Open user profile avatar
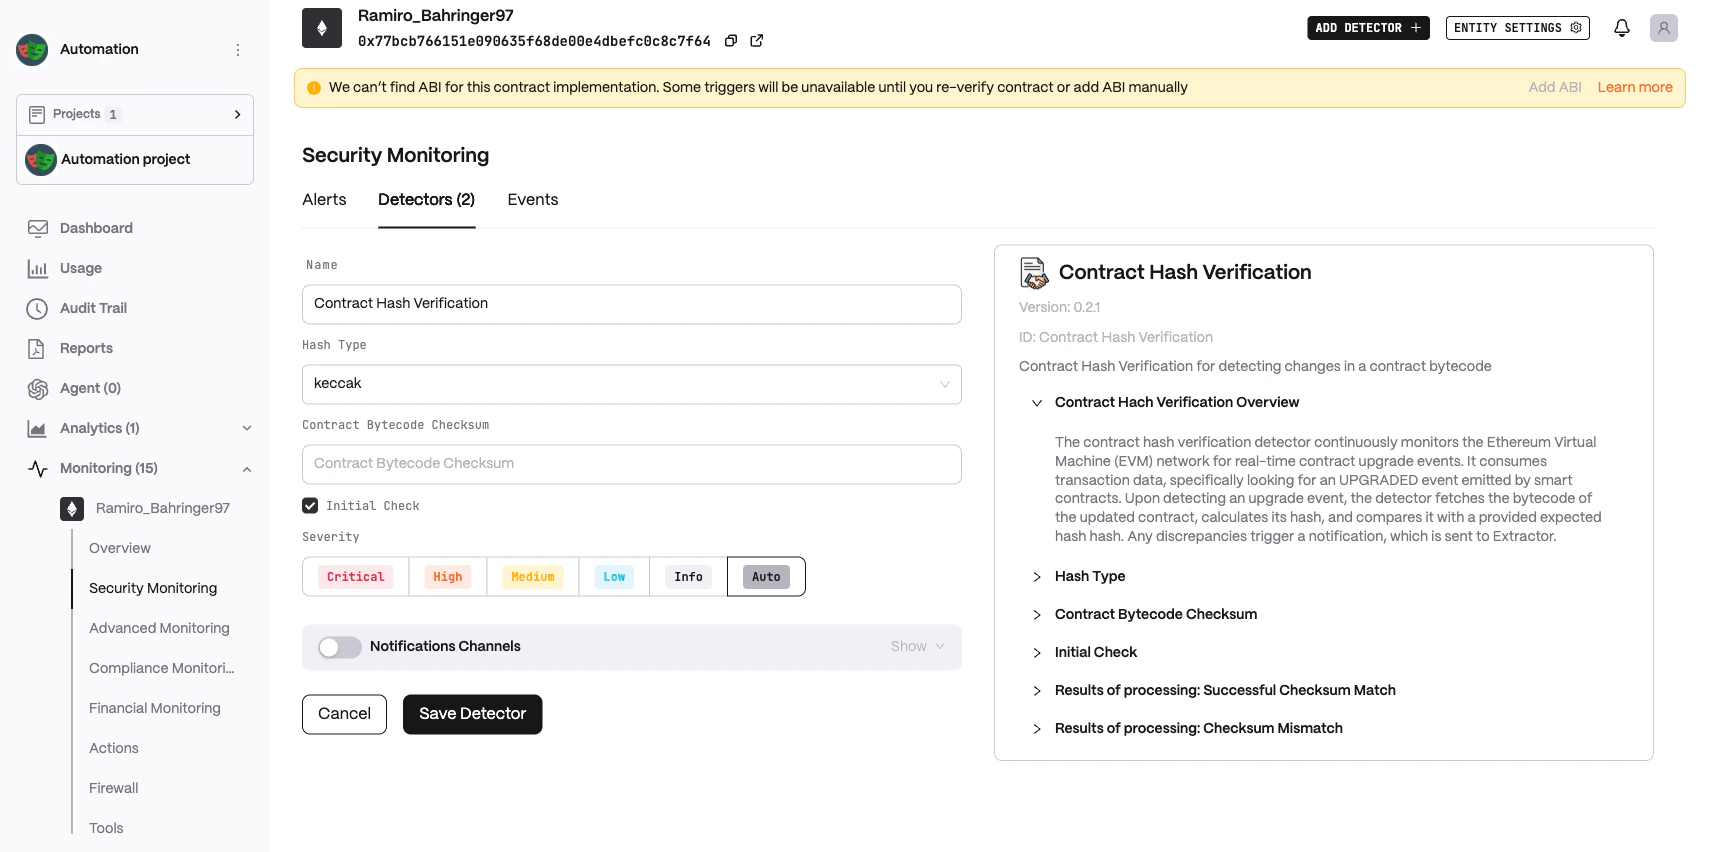 click(x=1664, y=28)
